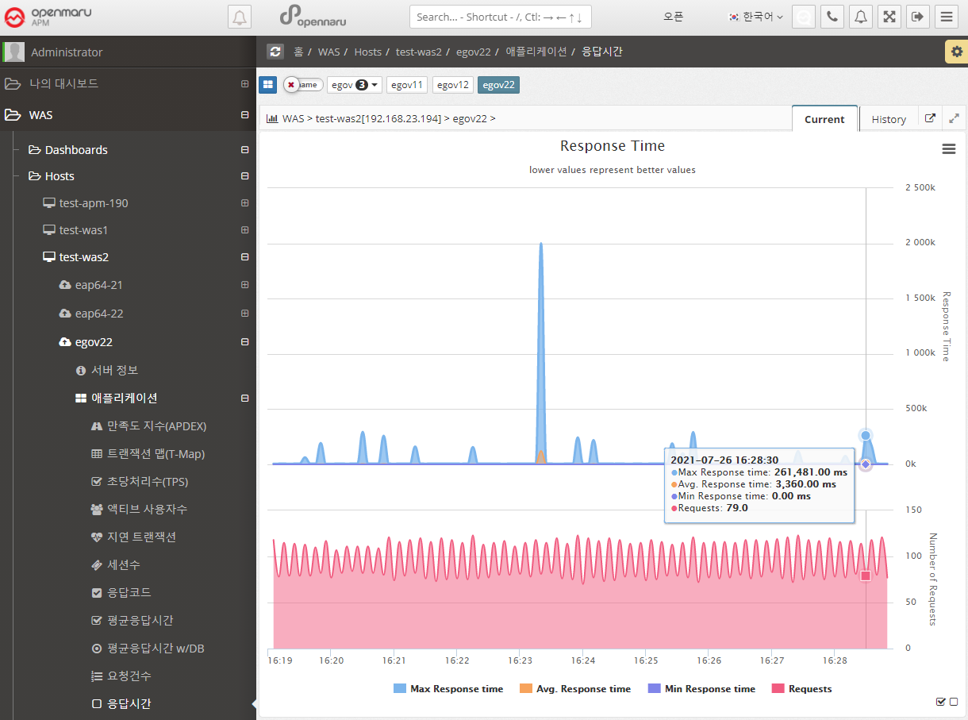Open the yellow settings gear

pyautogui.click(x=956, y=52)
